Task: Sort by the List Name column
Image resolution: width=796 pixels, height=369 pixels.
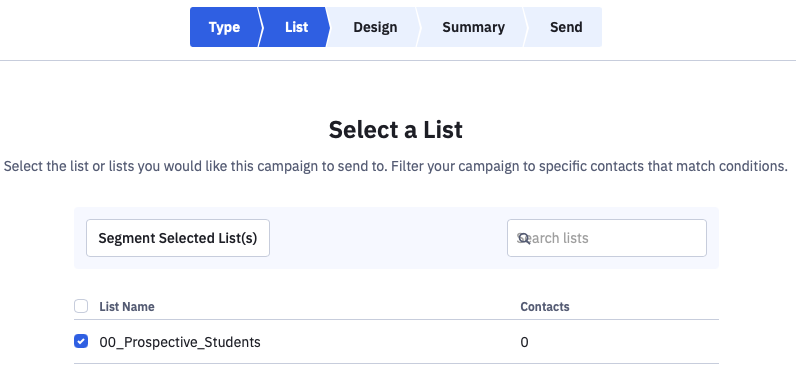Action: coord(127,307)
